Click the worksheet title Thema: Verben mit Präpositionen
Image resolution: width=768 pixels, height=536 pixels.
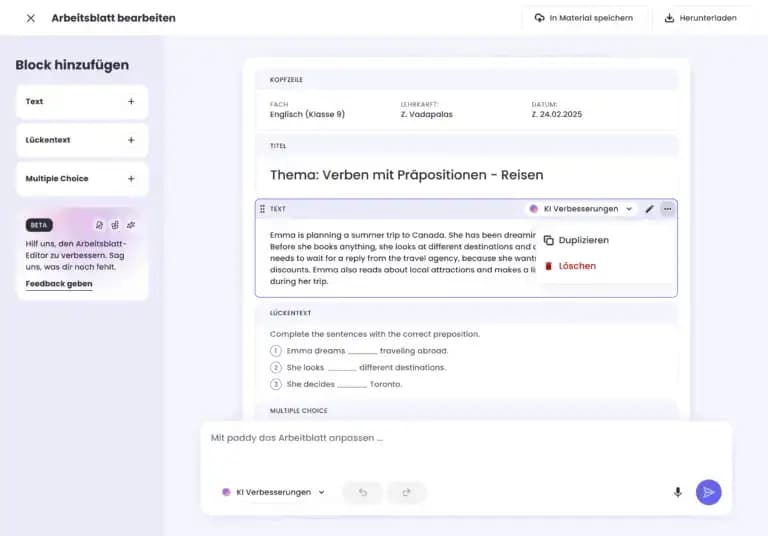pyautogui.click(x=406, y=175)
